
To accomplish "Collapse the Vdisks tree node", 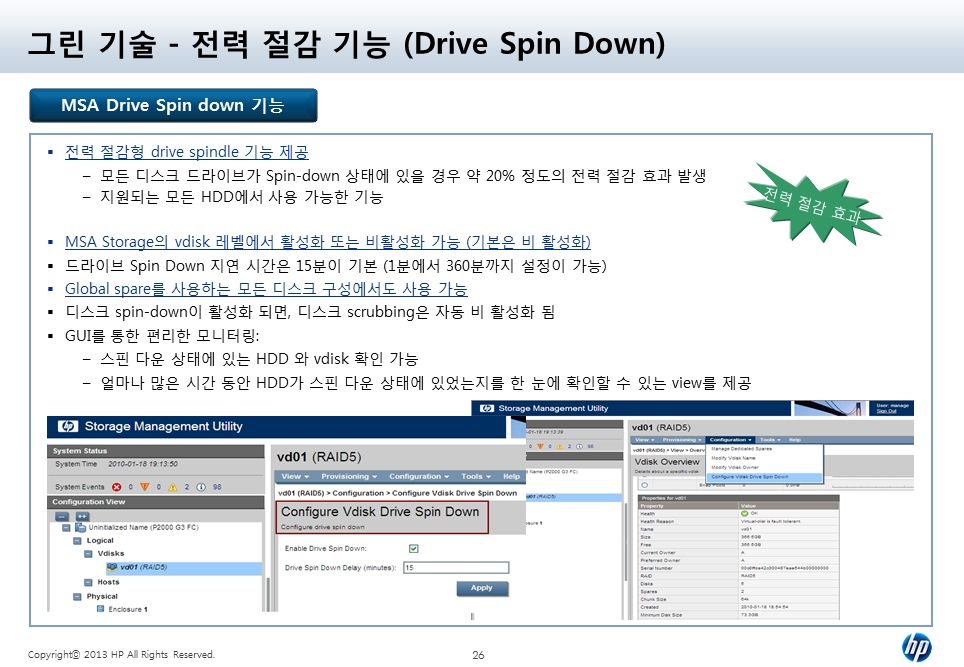I will pos(89,554).
